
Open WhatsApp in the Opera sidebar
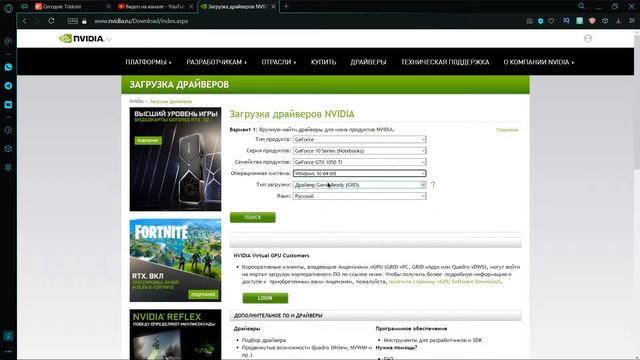click(8, 67)
